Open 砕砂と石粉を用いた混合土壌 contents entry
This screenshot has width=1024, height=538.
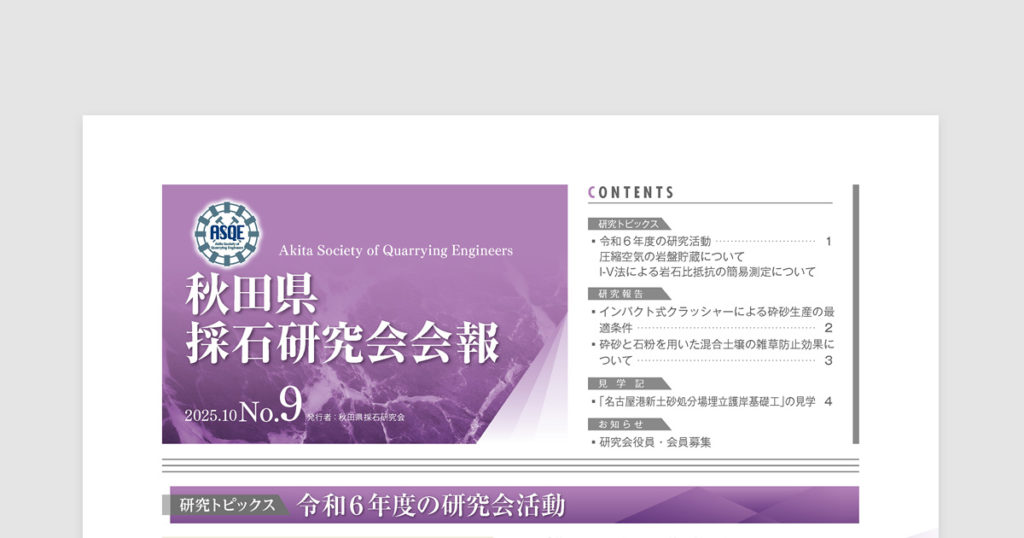click(x=716, y=344)
